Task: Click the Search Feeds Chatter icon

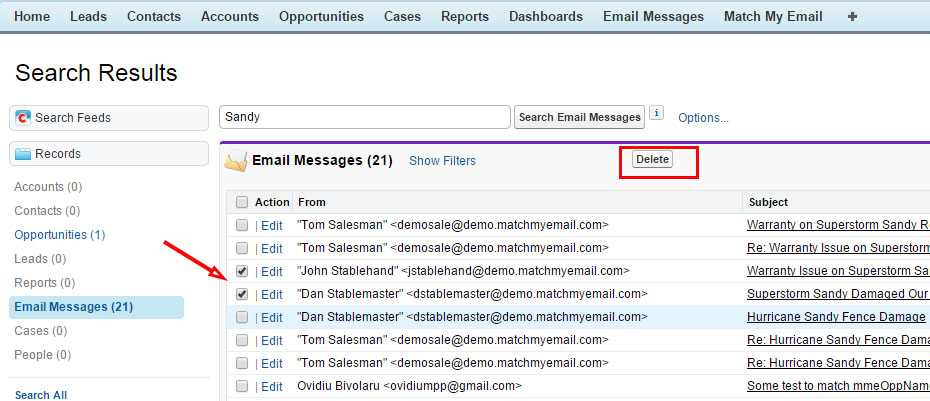Action: pos(23,118)
